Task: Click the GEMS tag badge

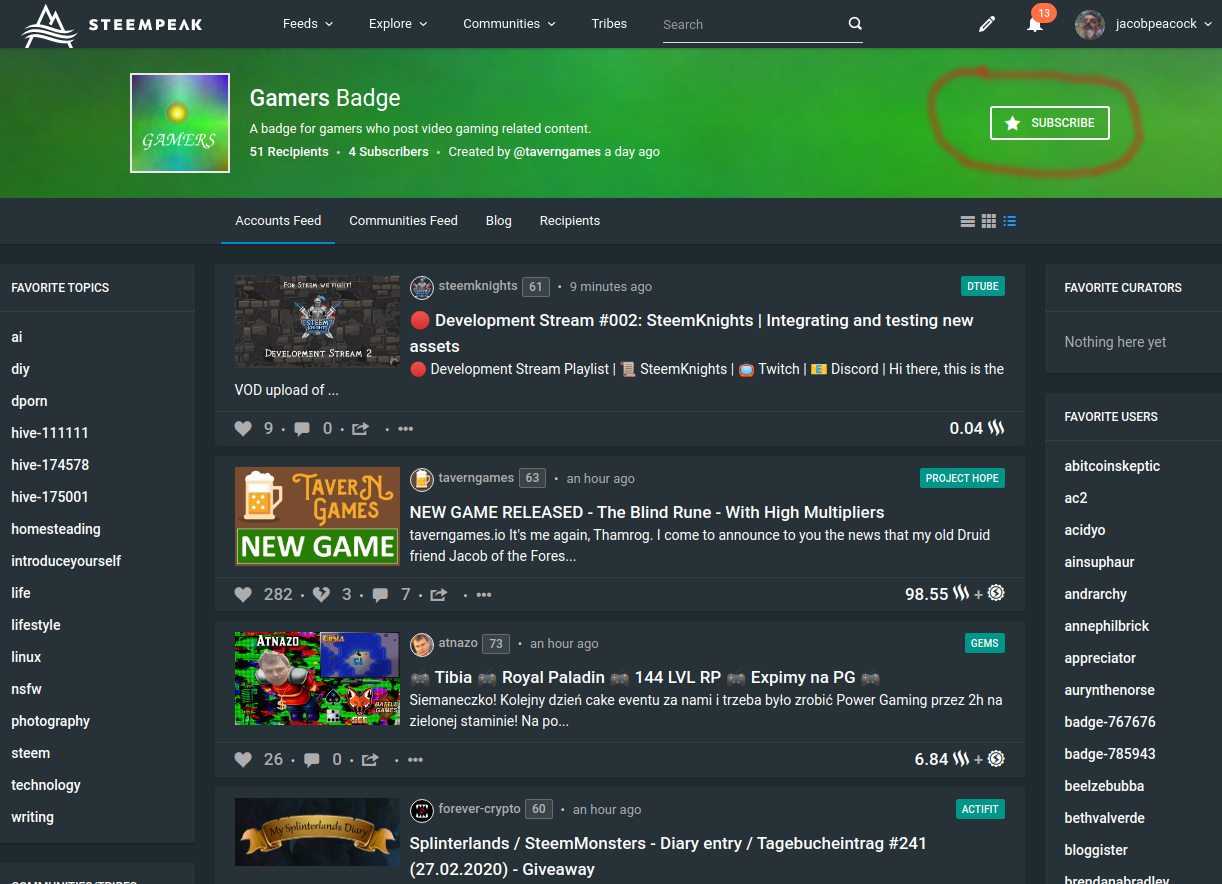Action: coord(985,643)
